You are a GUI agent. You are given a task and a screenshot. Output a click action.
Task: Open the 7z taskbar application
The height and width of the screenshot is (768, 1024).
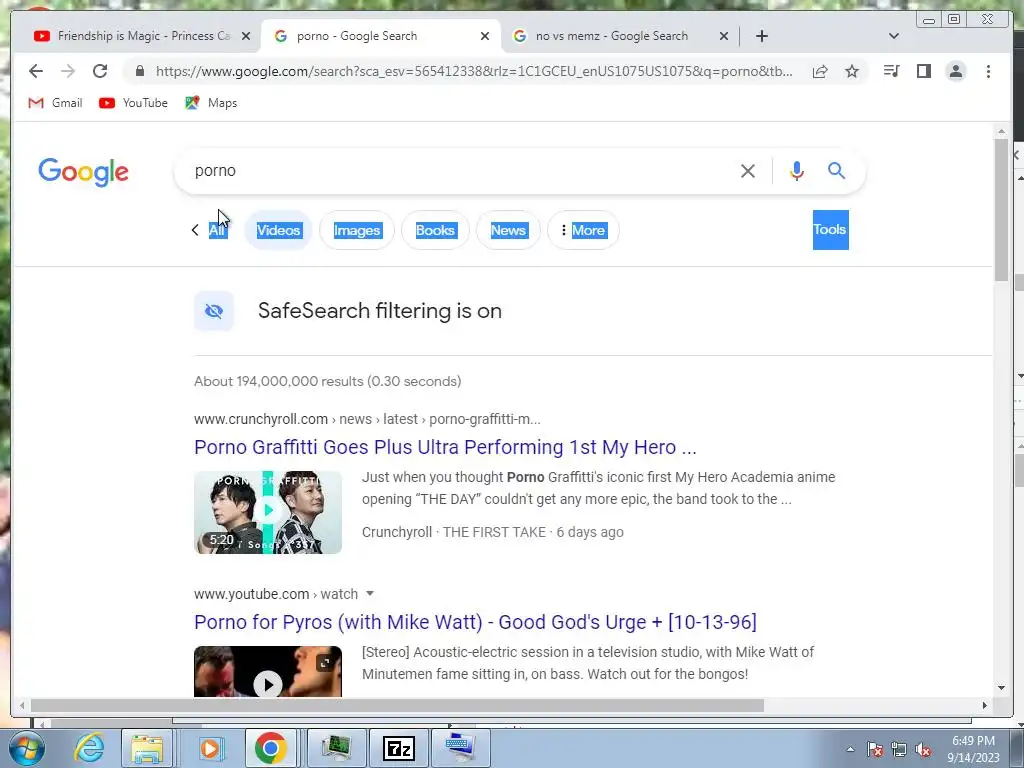[399, 748]
